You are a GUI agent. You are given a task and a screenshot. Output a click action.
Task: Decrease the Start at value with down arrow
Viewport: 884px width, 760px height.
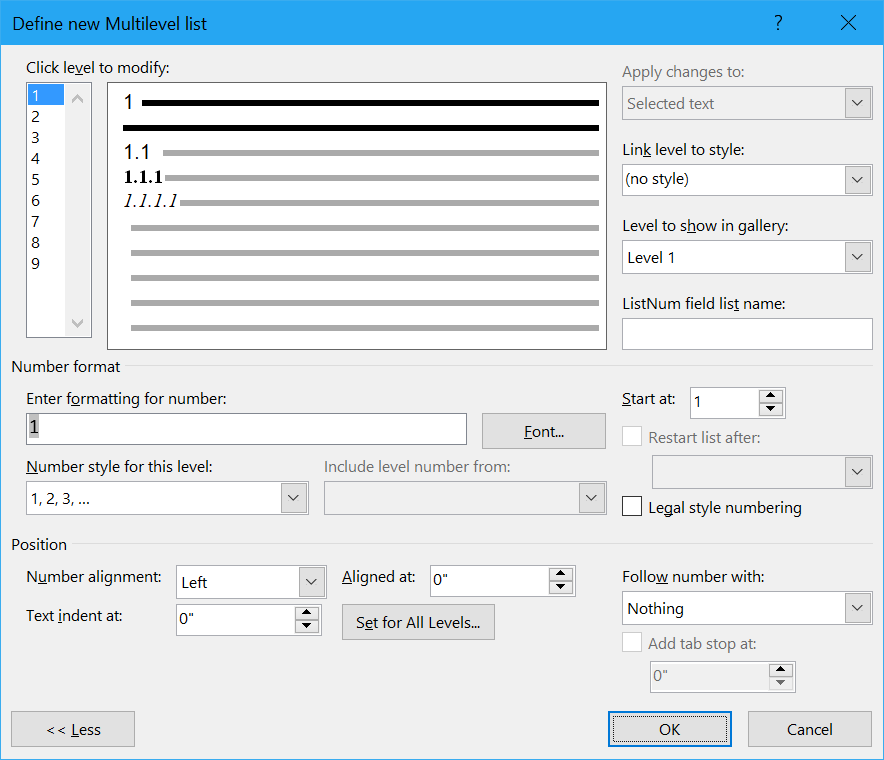[x=771, y=409]
